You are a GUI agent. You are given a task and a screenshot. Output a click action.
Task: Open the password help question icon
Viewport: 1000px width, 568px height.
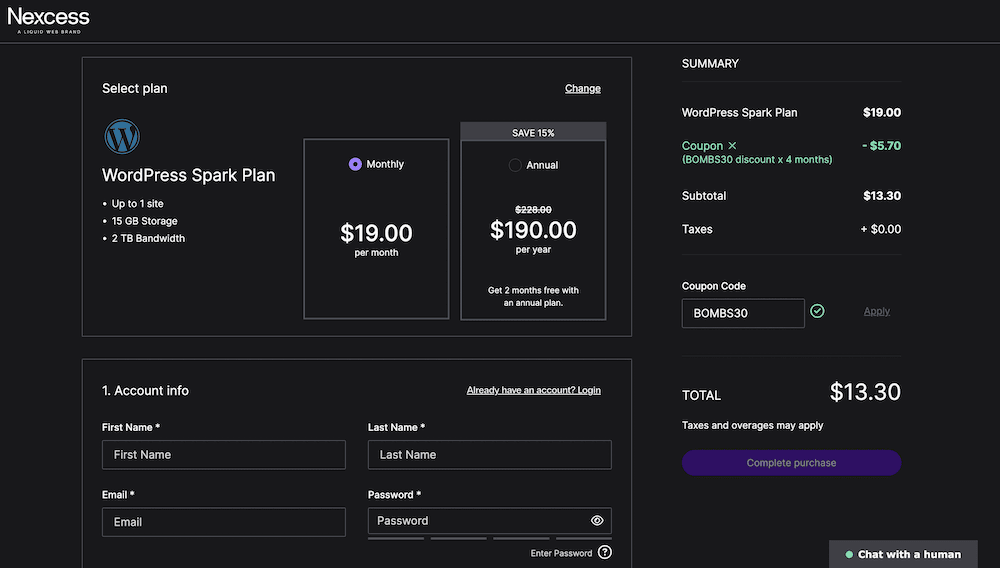(605, 552)
